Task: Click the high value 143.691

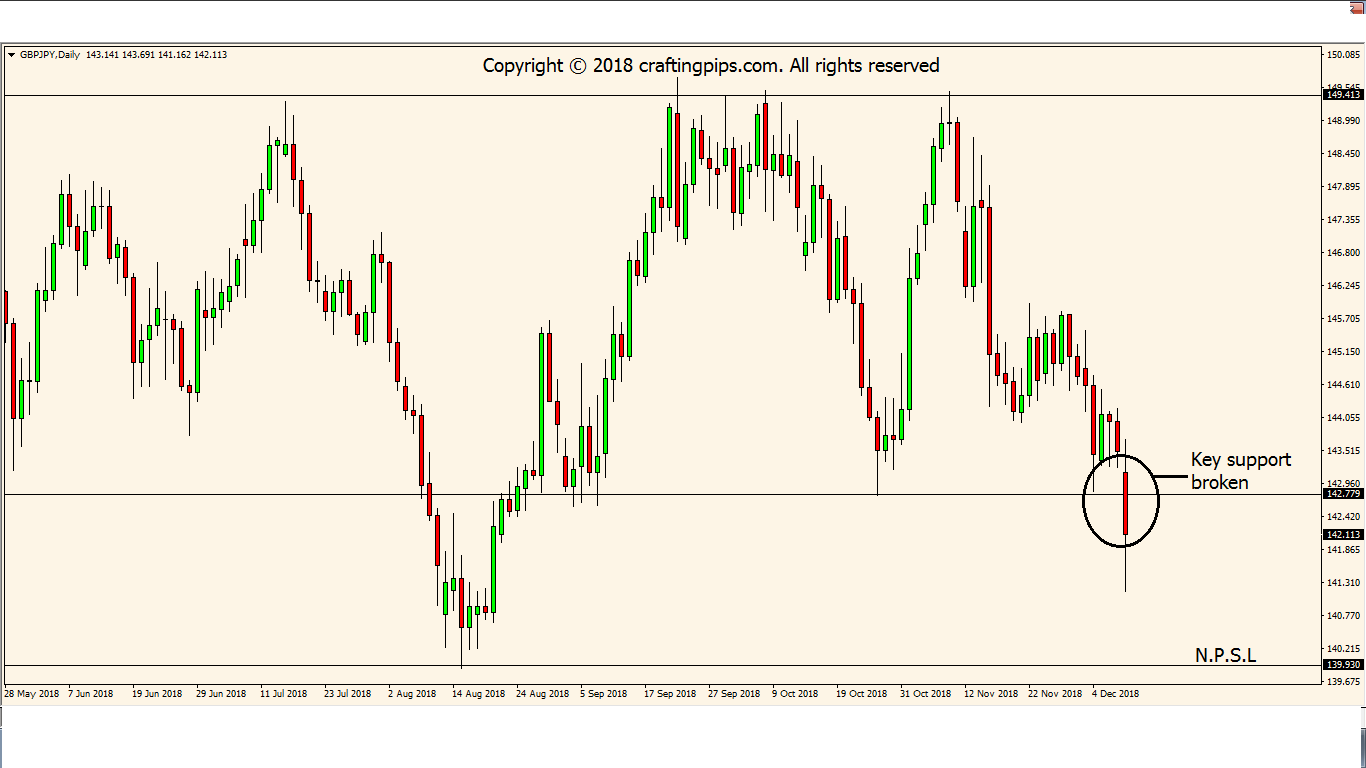Action: pyautogui.click(x=140, y=55)
